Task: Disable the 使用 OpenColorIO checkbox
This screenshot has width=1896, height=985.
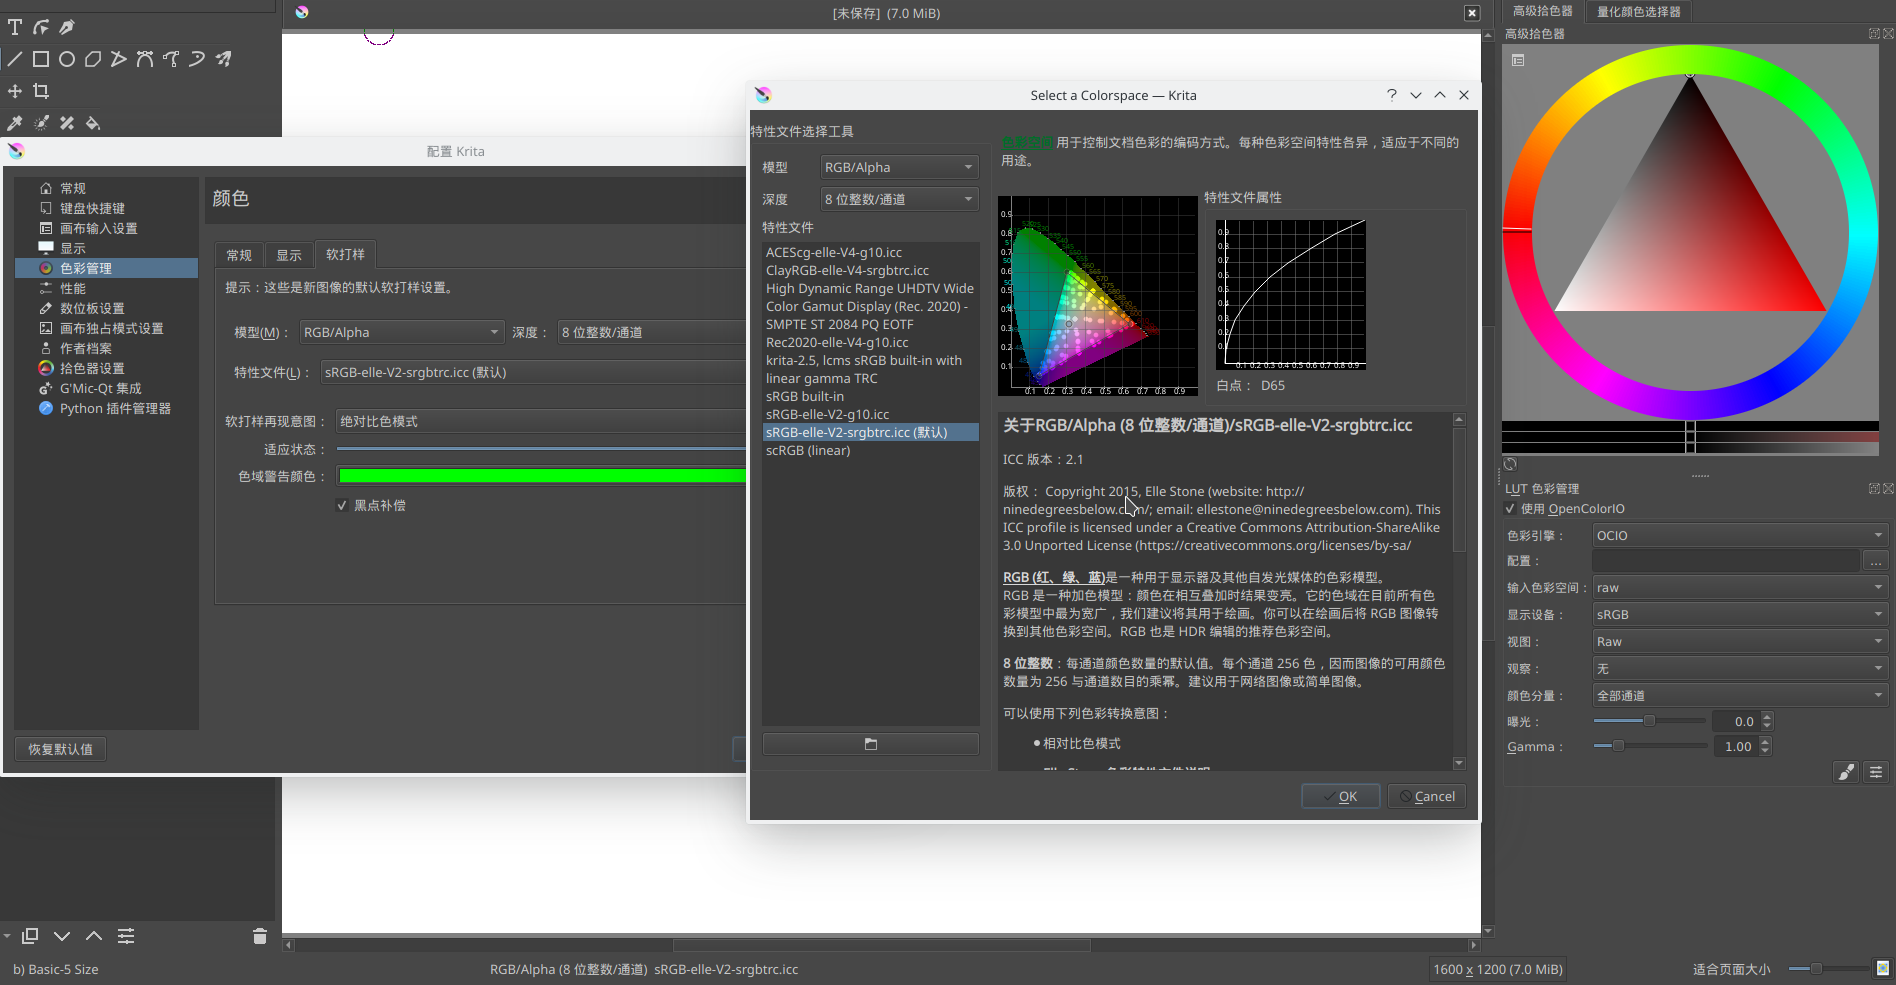Action: coord(1510,508)
